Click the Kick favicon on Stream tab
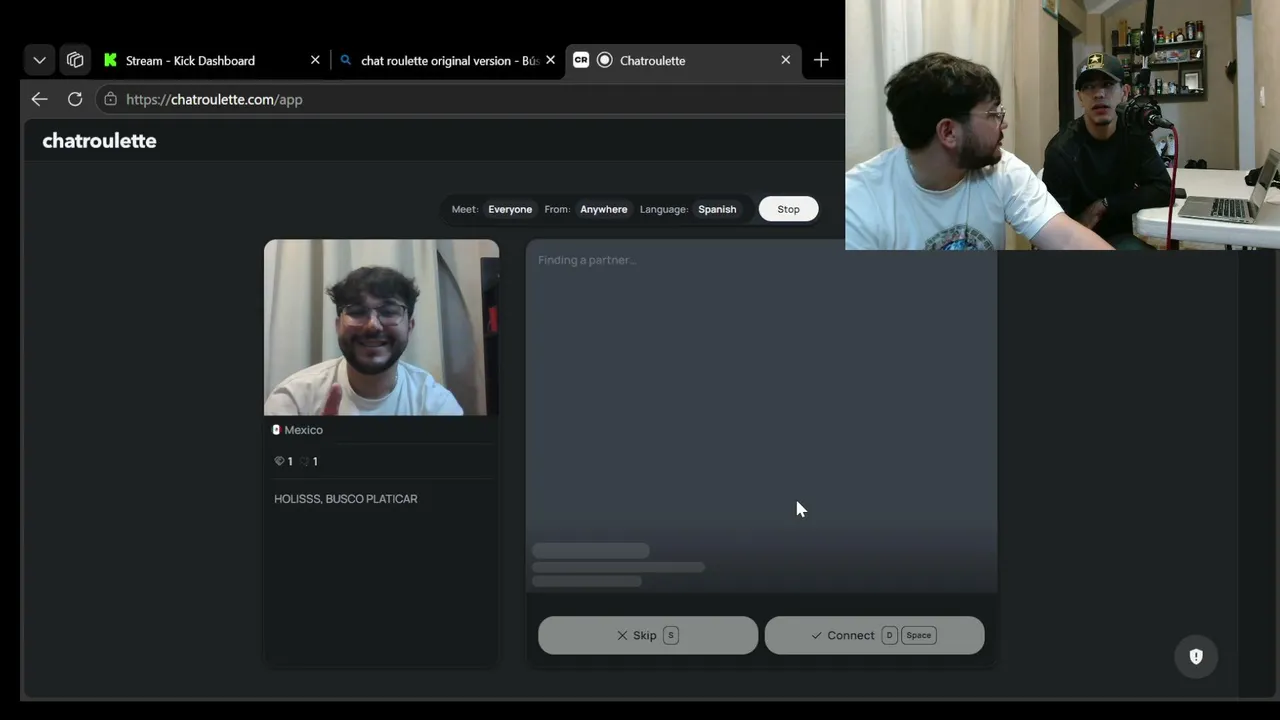 click(x=110, y=60)
